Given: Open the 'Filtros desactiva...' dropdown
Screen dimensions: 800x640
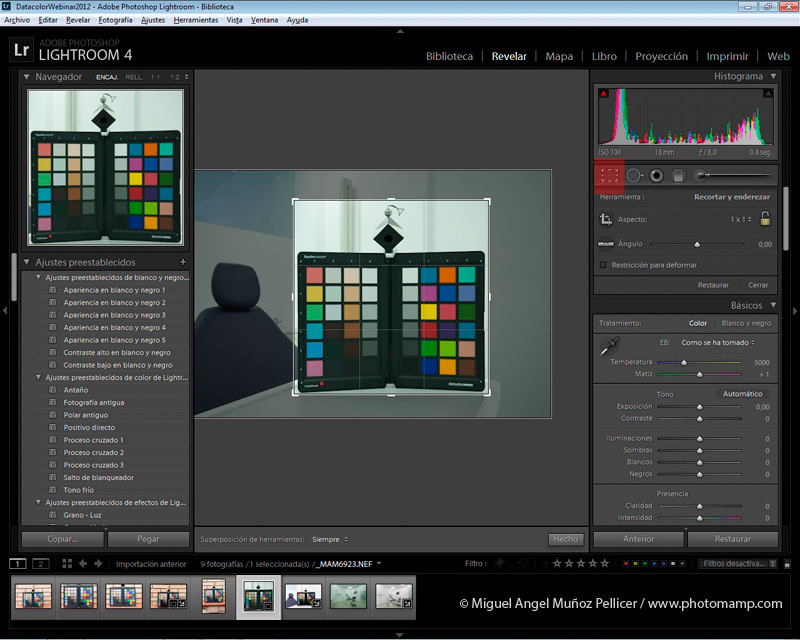Looking at the screenshot, I should click(738, 563).
